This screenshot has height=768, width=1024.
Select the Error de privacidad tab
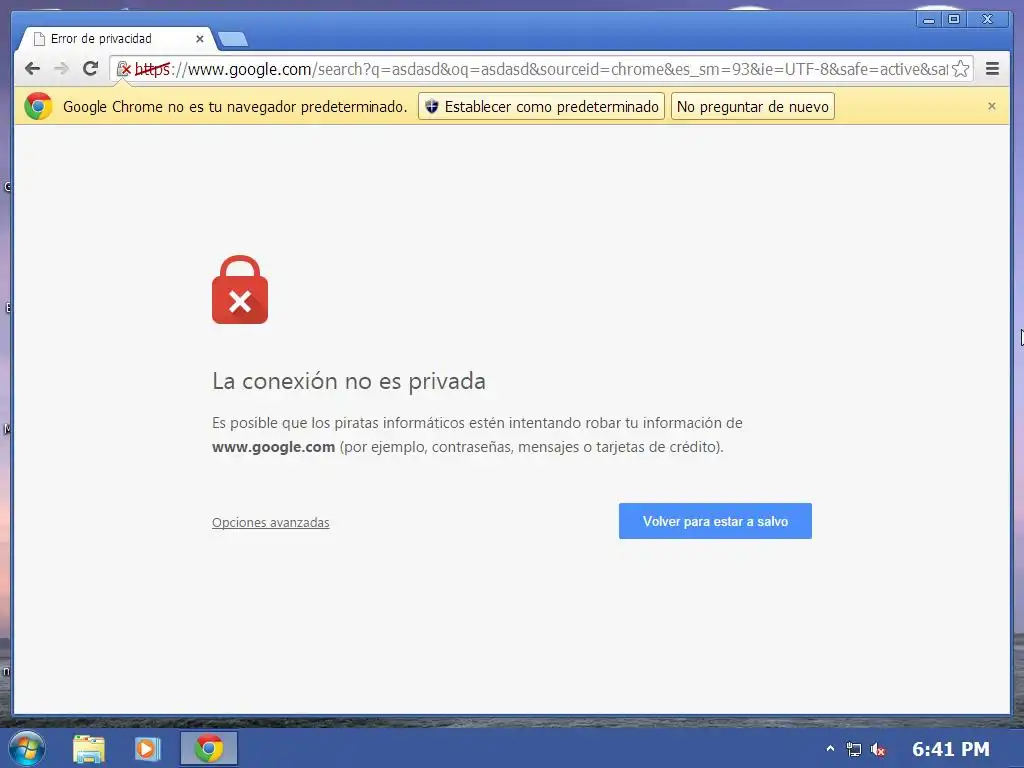(115, 39)
